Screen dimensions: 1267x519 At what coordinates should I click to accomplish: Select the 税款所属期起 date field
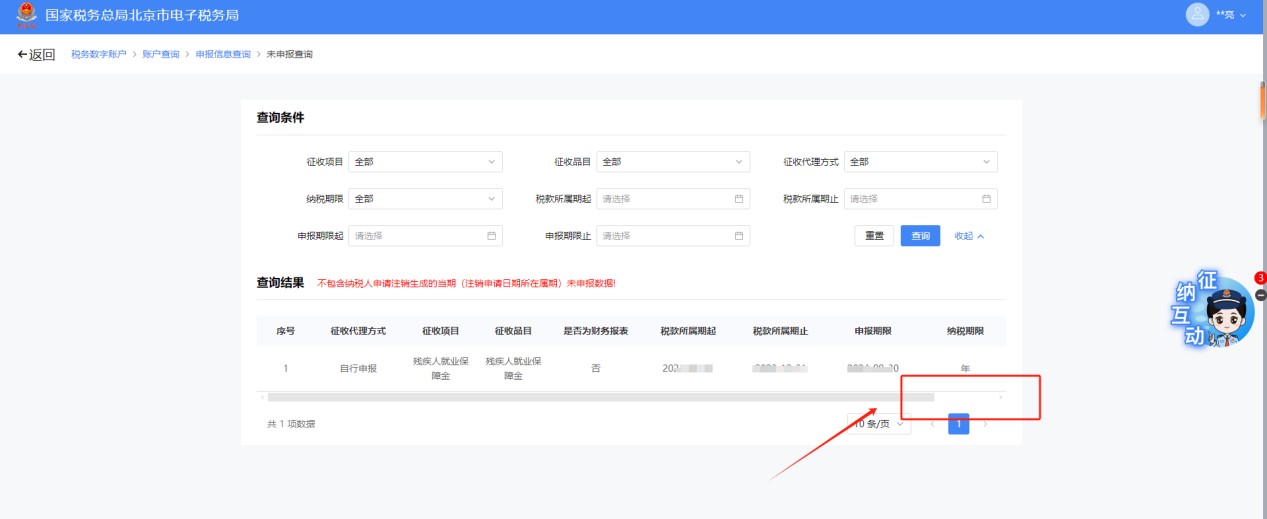pos(673,199)
